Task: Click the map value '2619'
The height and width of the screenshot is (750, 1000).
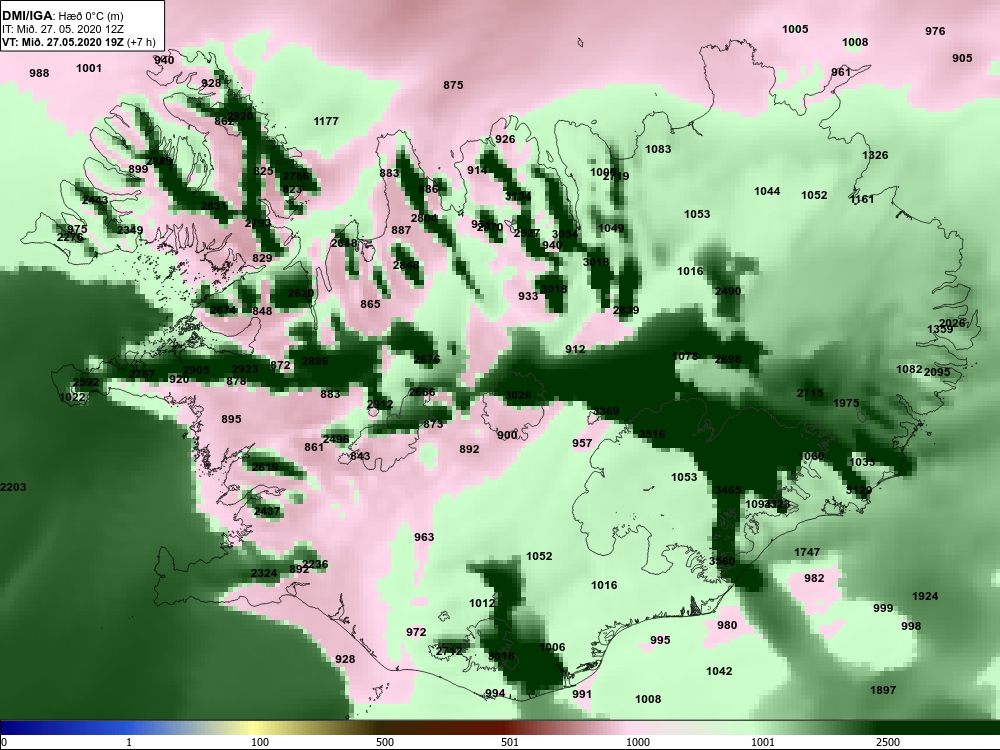Action: coord(265,466)
